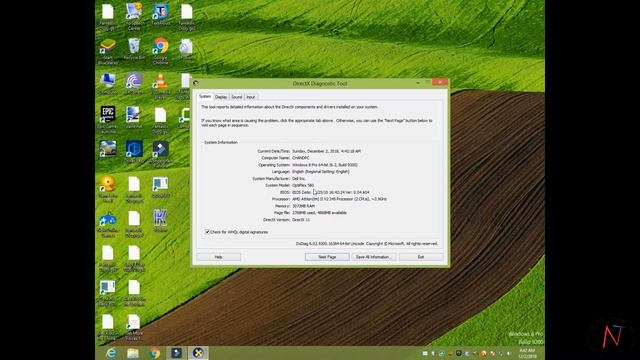The width and height of the screenshot is (640, 360).
Task: Click the Processor value AMD Athlon text
Action: [340, 199]
